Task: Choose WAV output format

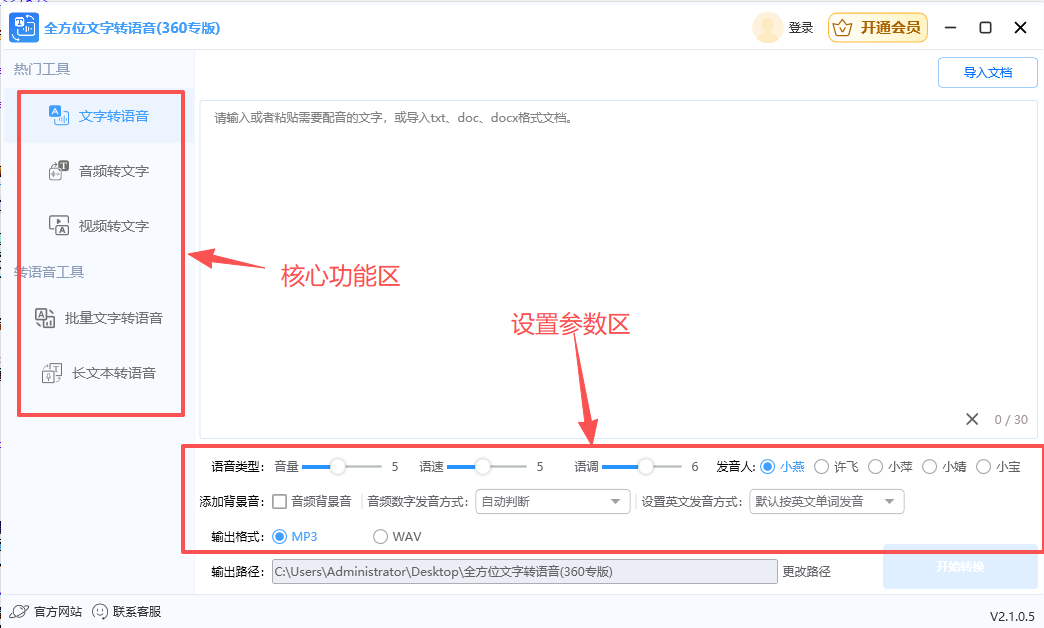Action: (380, 536)
